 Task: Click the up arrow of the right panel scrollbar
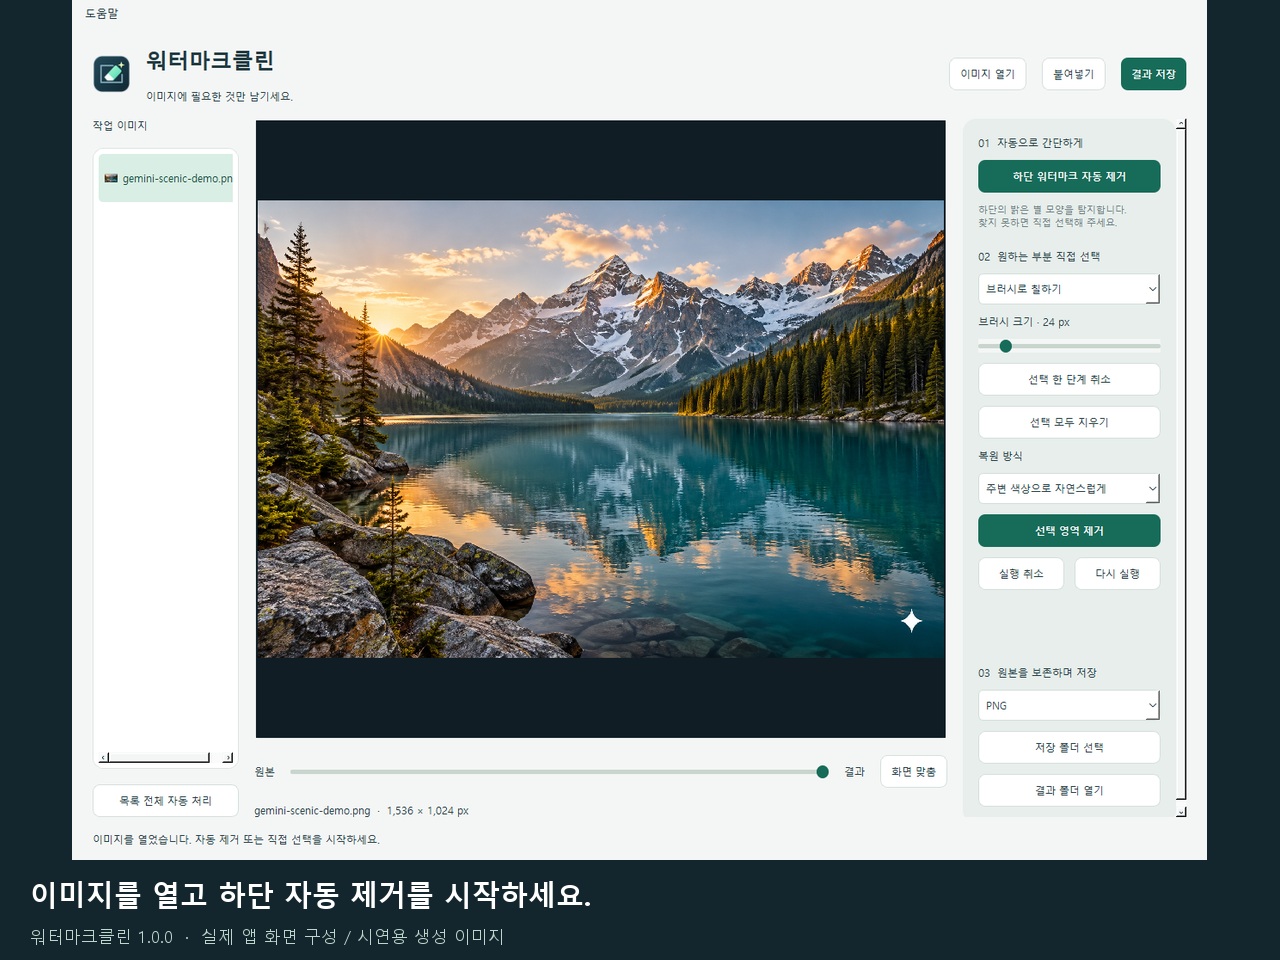pos(1181,125)
